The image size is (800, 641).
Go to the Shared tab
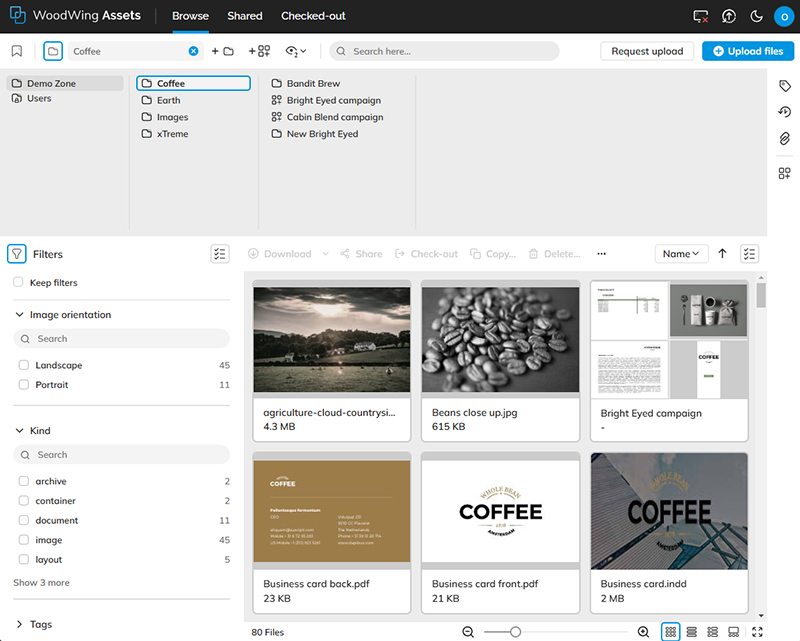tap(245, 16)
